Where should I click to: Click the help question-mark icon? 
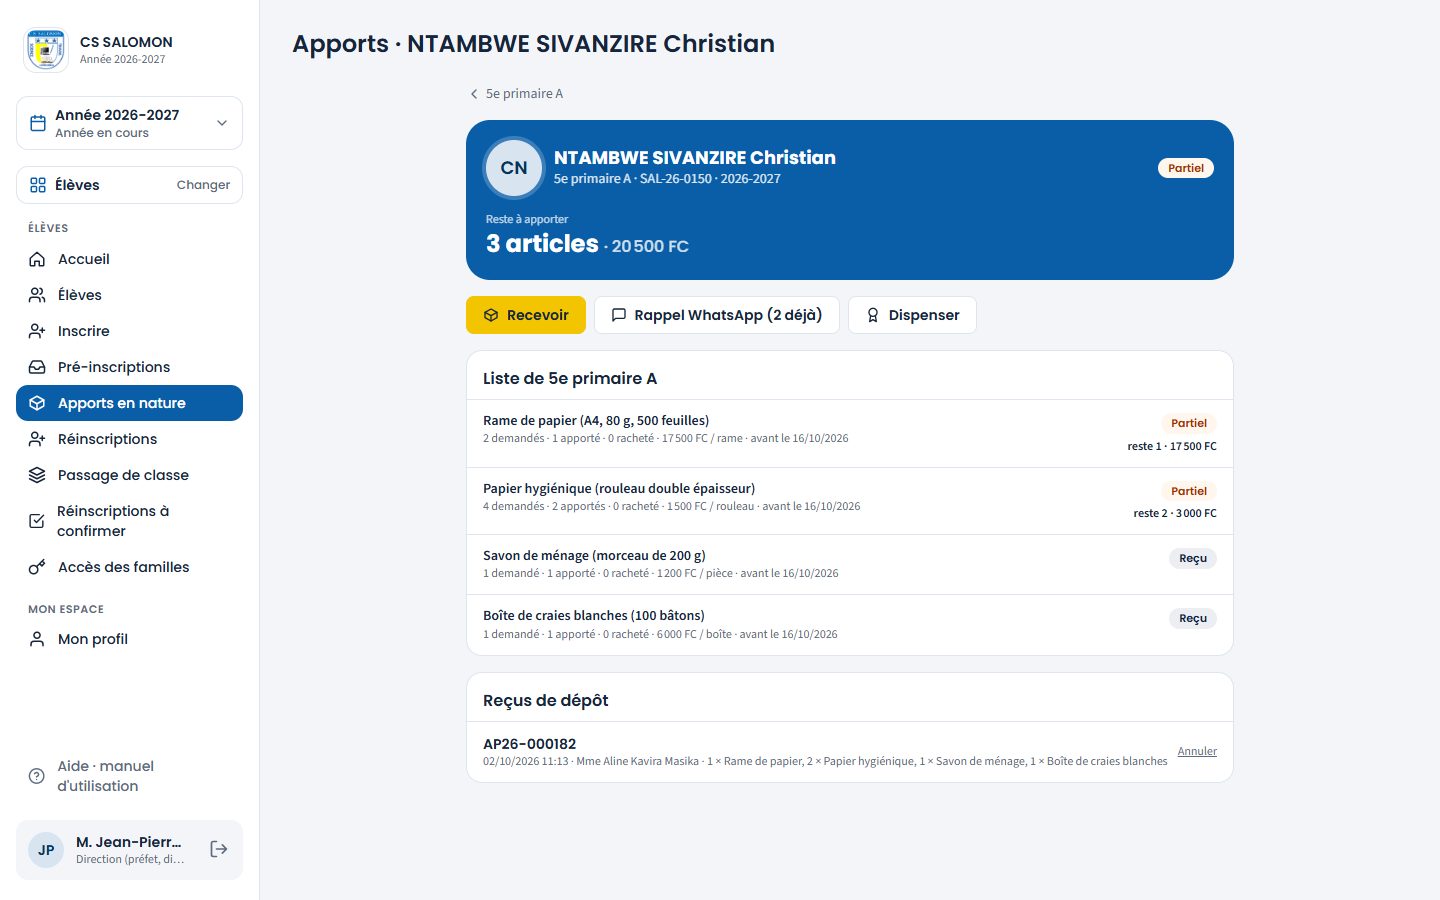click(x=37, y=776)
